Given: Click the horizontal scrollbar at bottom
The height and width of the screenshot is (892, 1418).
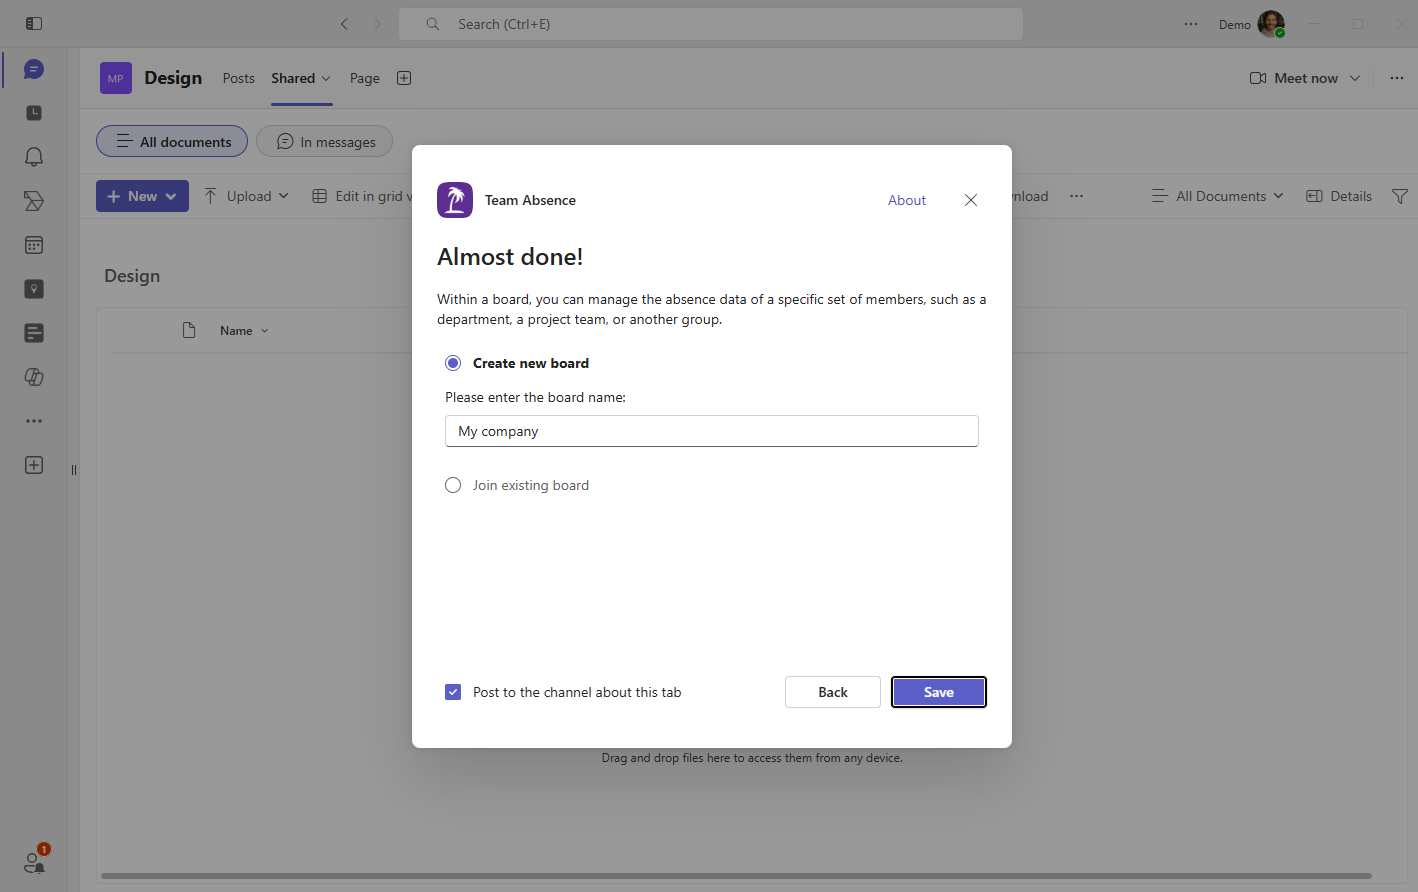Looking at the screenshot, I should [736, 877].
